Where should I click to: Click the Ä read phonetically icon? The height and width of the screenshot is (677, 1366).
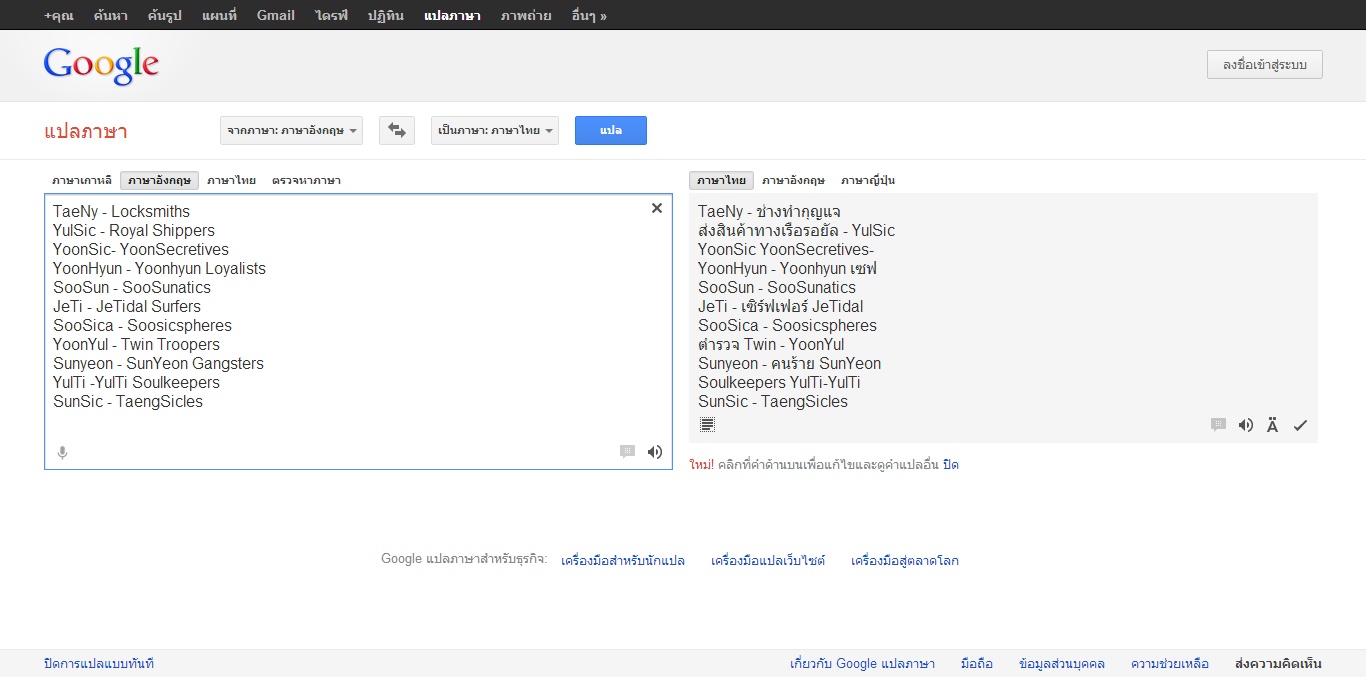pos(1272,425)
